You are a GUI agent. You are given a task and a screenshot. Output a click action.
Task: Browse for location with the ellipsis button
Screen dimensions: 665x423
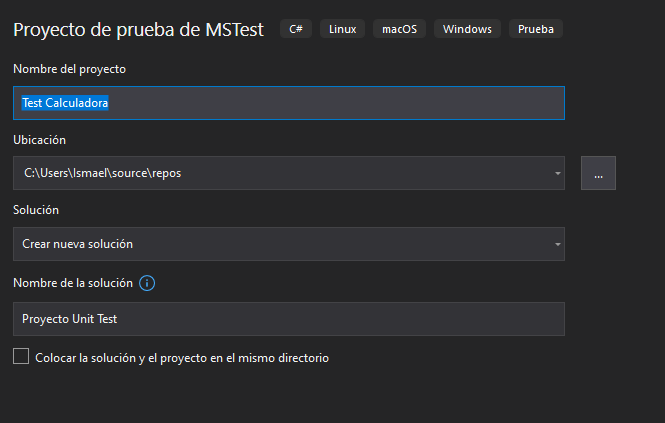(598, 173)
